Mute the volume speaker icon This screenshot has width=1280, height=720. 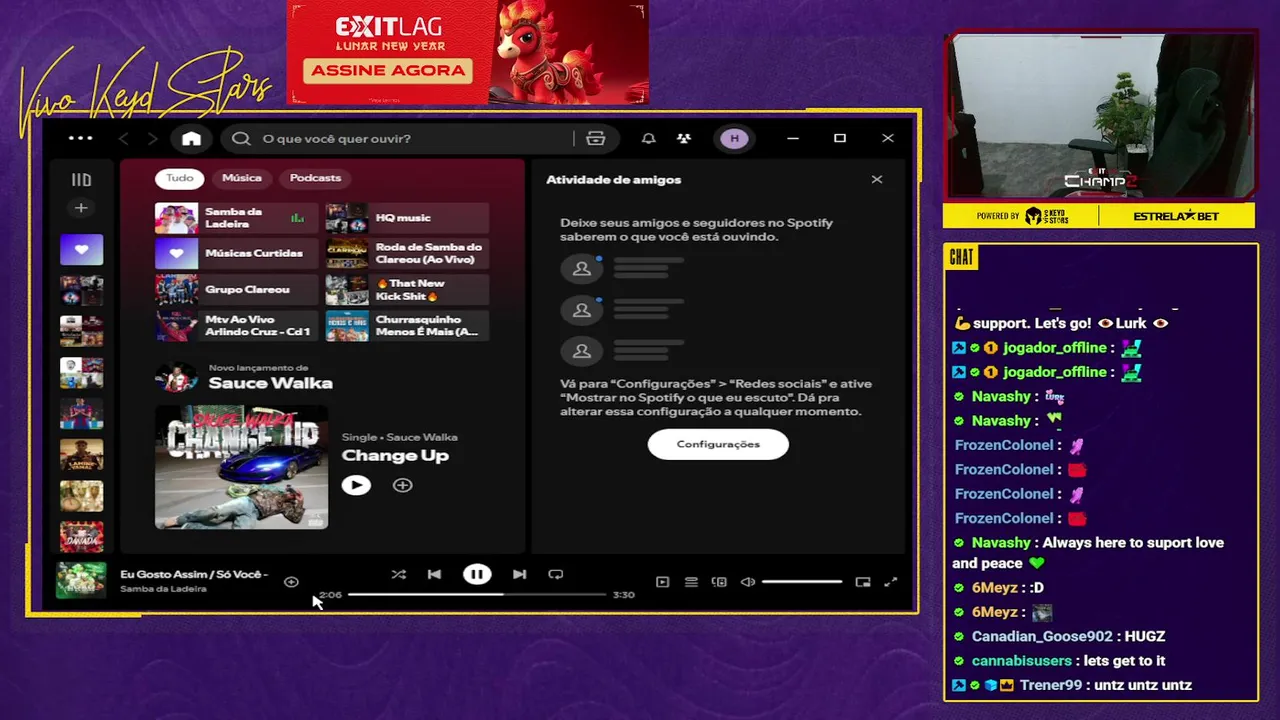[x=747, y=581]
